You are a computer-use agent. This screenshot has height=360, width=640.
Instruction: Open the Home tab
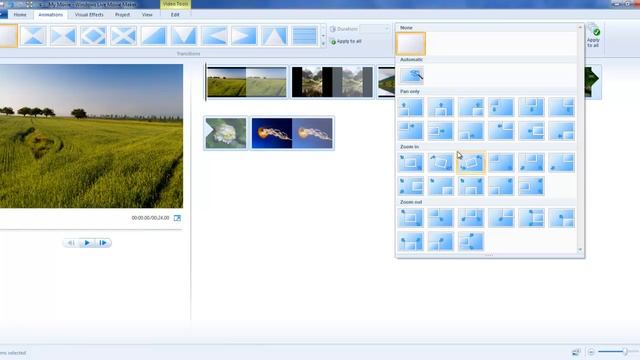click(x=20, y=15)
